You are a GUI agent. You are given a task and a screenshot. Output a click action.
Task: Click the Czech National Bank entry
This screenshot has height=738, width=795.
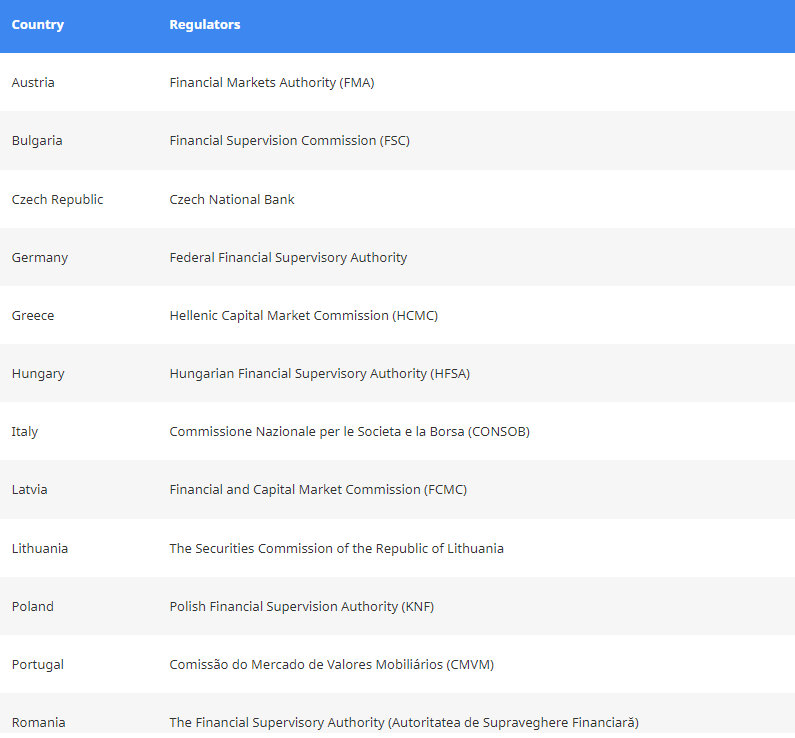[232, 200]
